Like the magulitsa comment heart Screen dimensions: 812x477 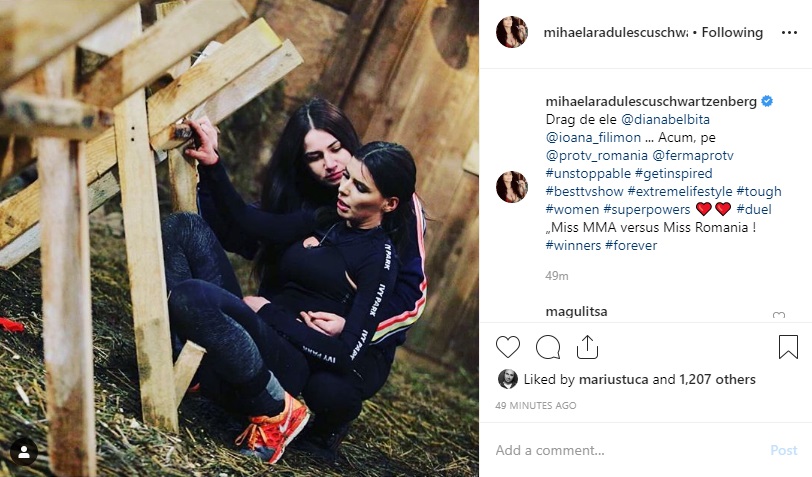click(779, 314)
